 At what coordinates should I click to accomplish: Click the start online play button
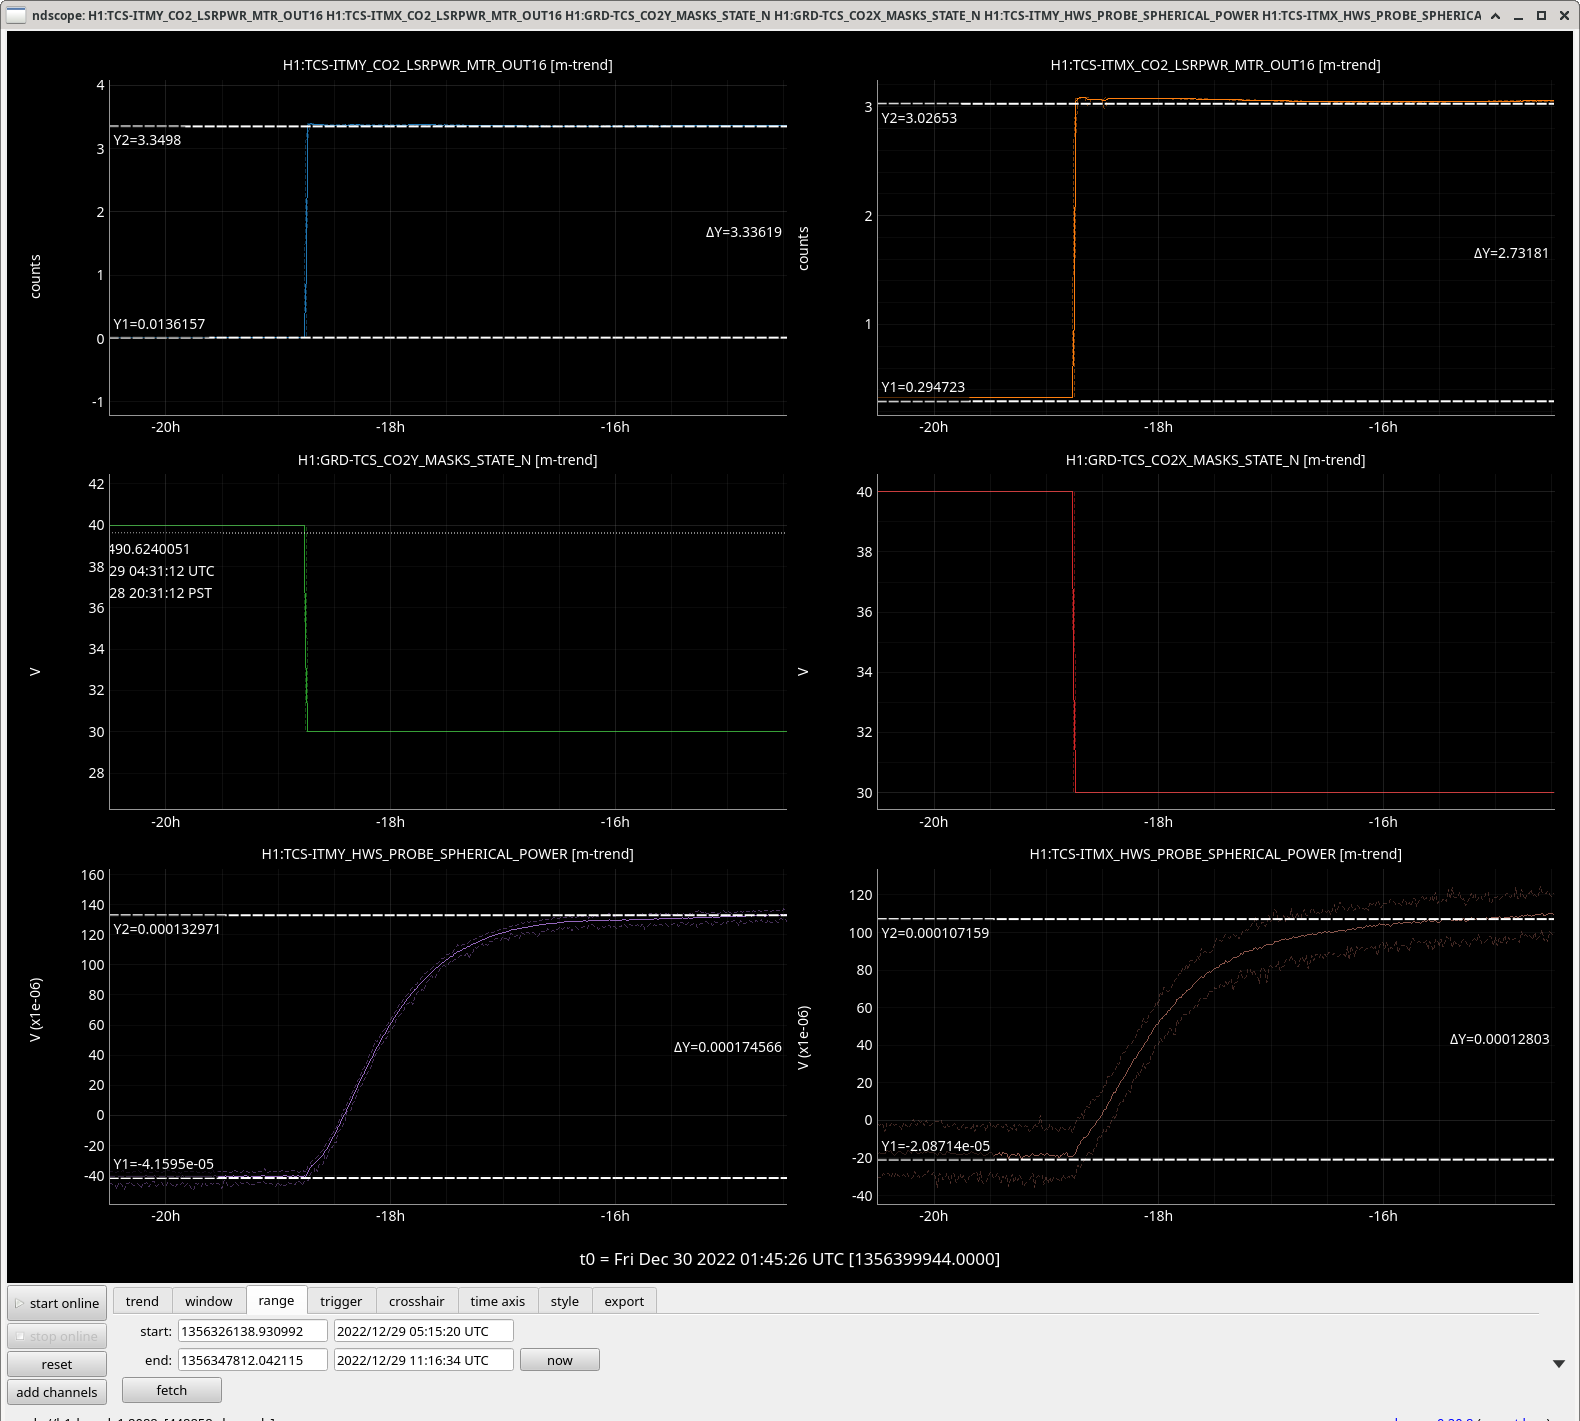pyautogui.click(x=57, y=1303)
